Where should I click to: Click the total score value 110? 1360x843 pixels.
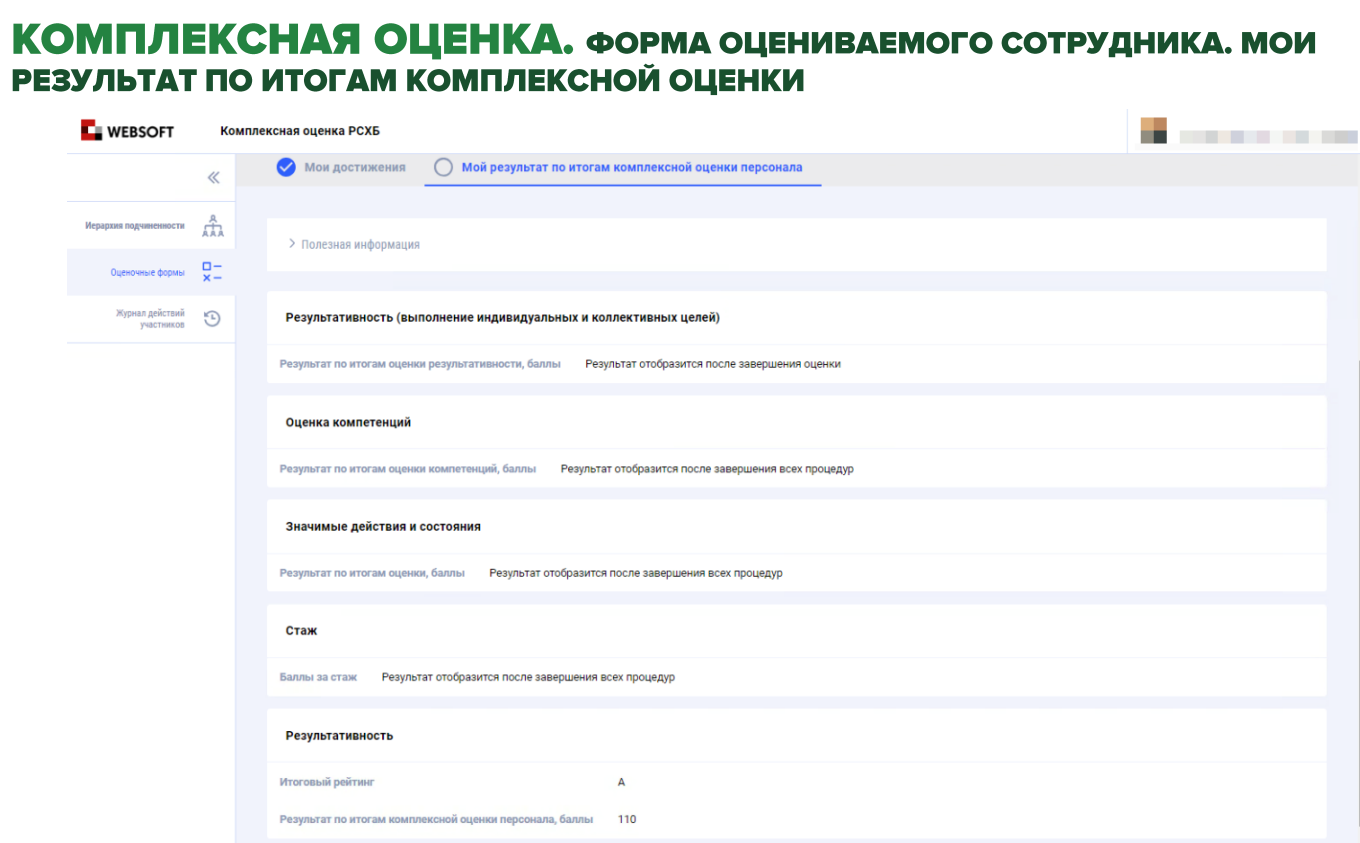click(627, 819)
